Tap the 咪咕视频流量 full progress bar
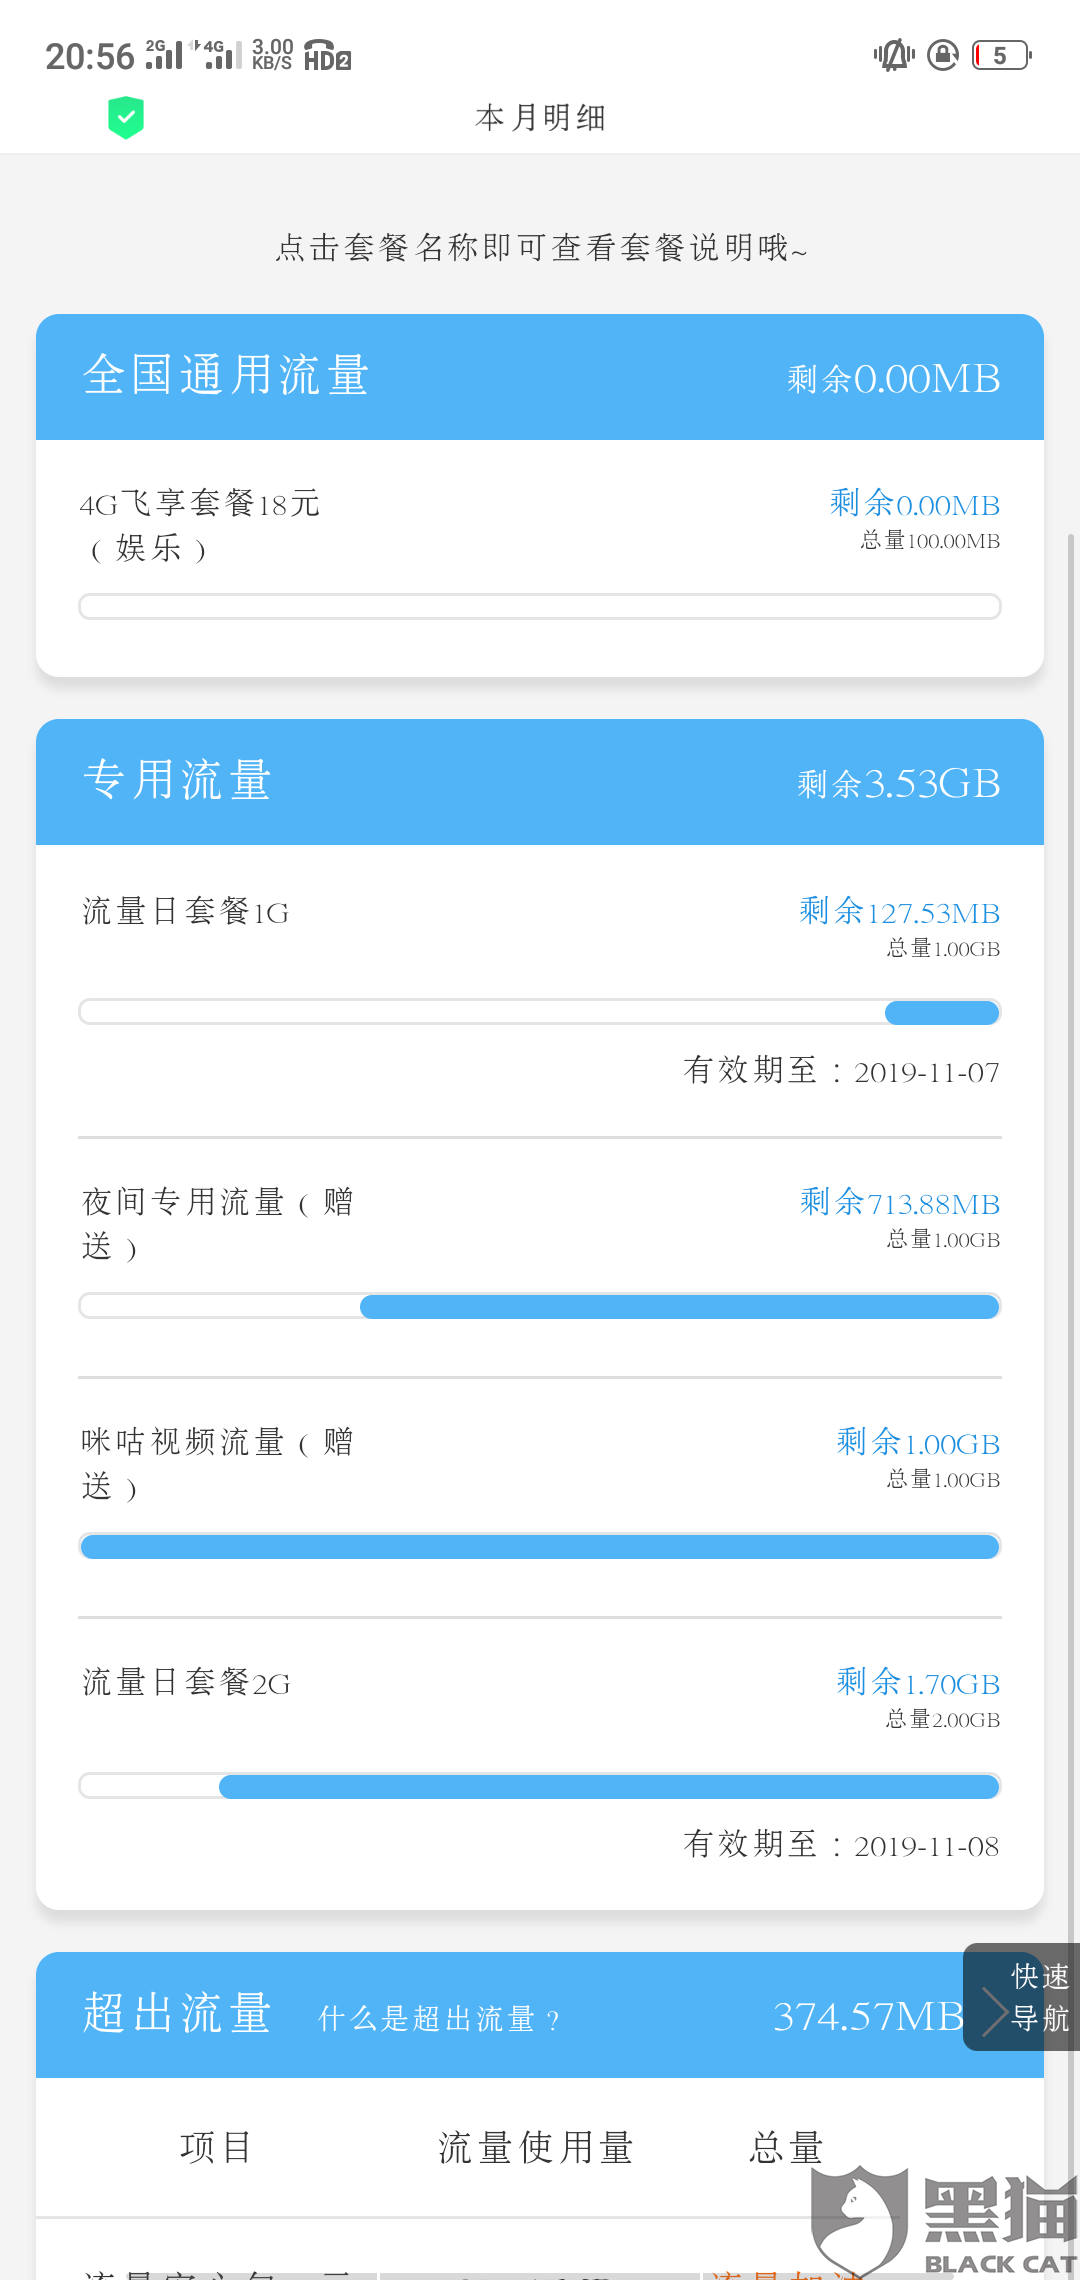The height and width of the screenshot is (2280, 1080). tap(540, 1547)
